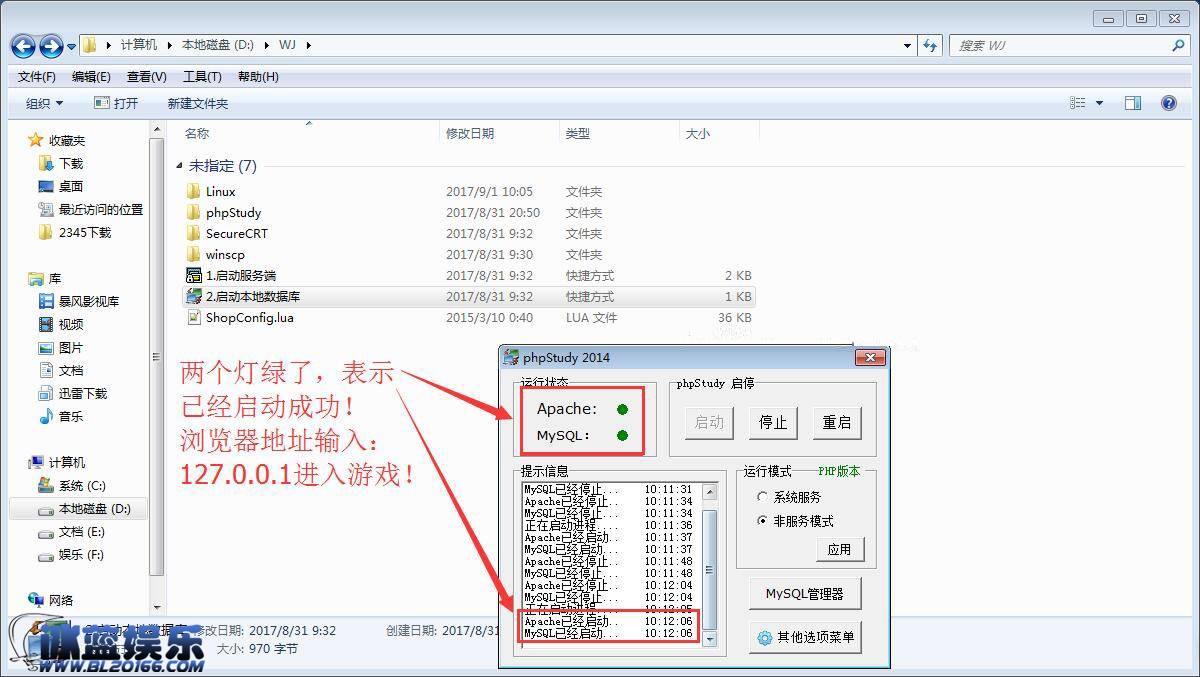Open the 编辑(E) menu
The image size is (1200, 677).
pos(91,77)
